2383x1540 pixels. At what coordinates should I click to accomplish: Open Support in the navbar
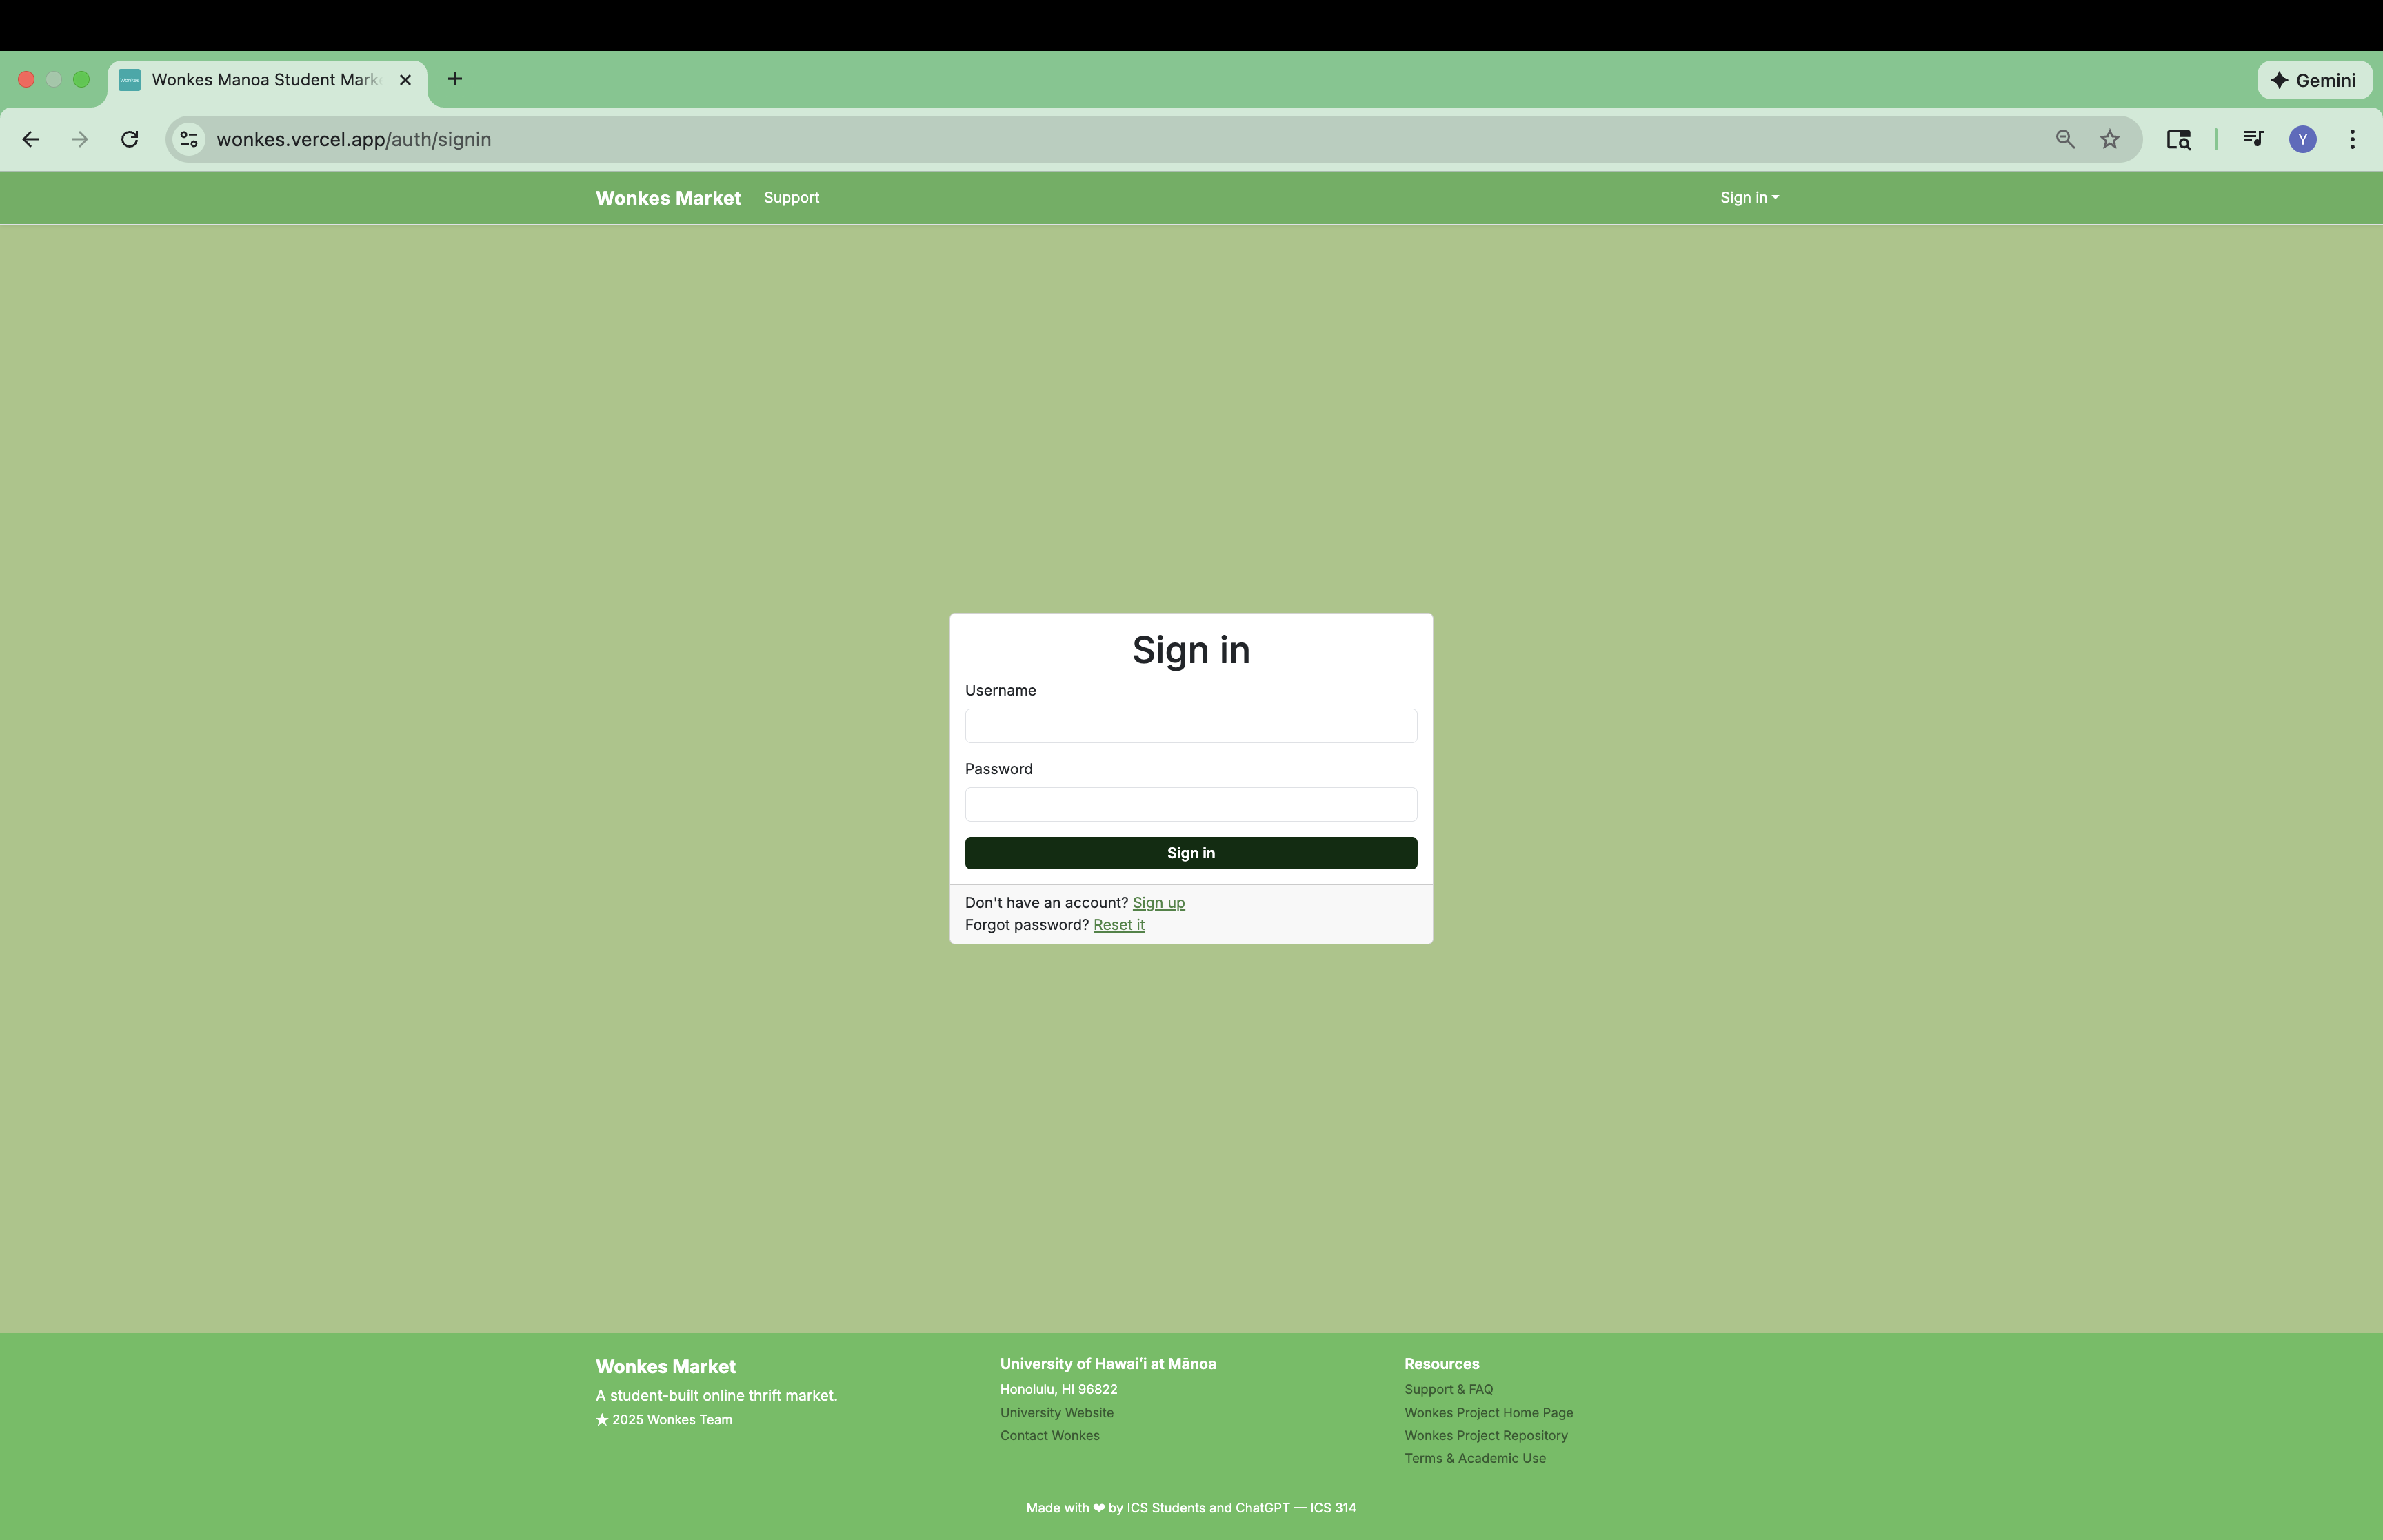tap(791, 198)
